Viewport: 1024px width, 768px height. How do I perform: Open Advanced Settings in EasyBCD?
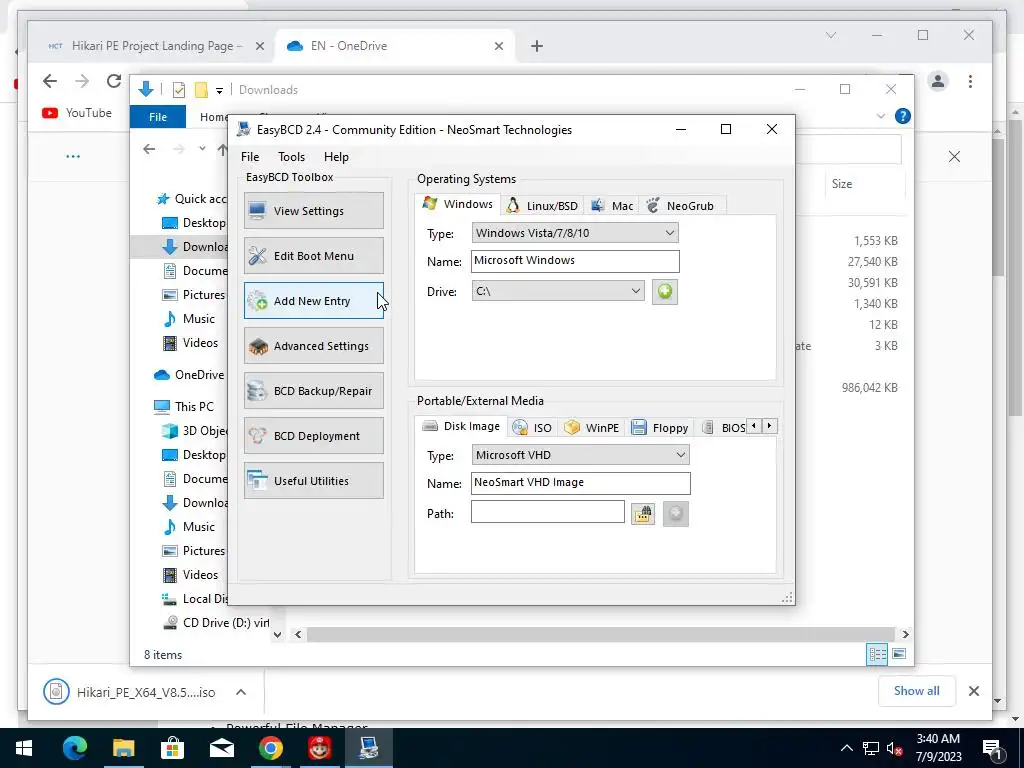click(x=313, y=346)
